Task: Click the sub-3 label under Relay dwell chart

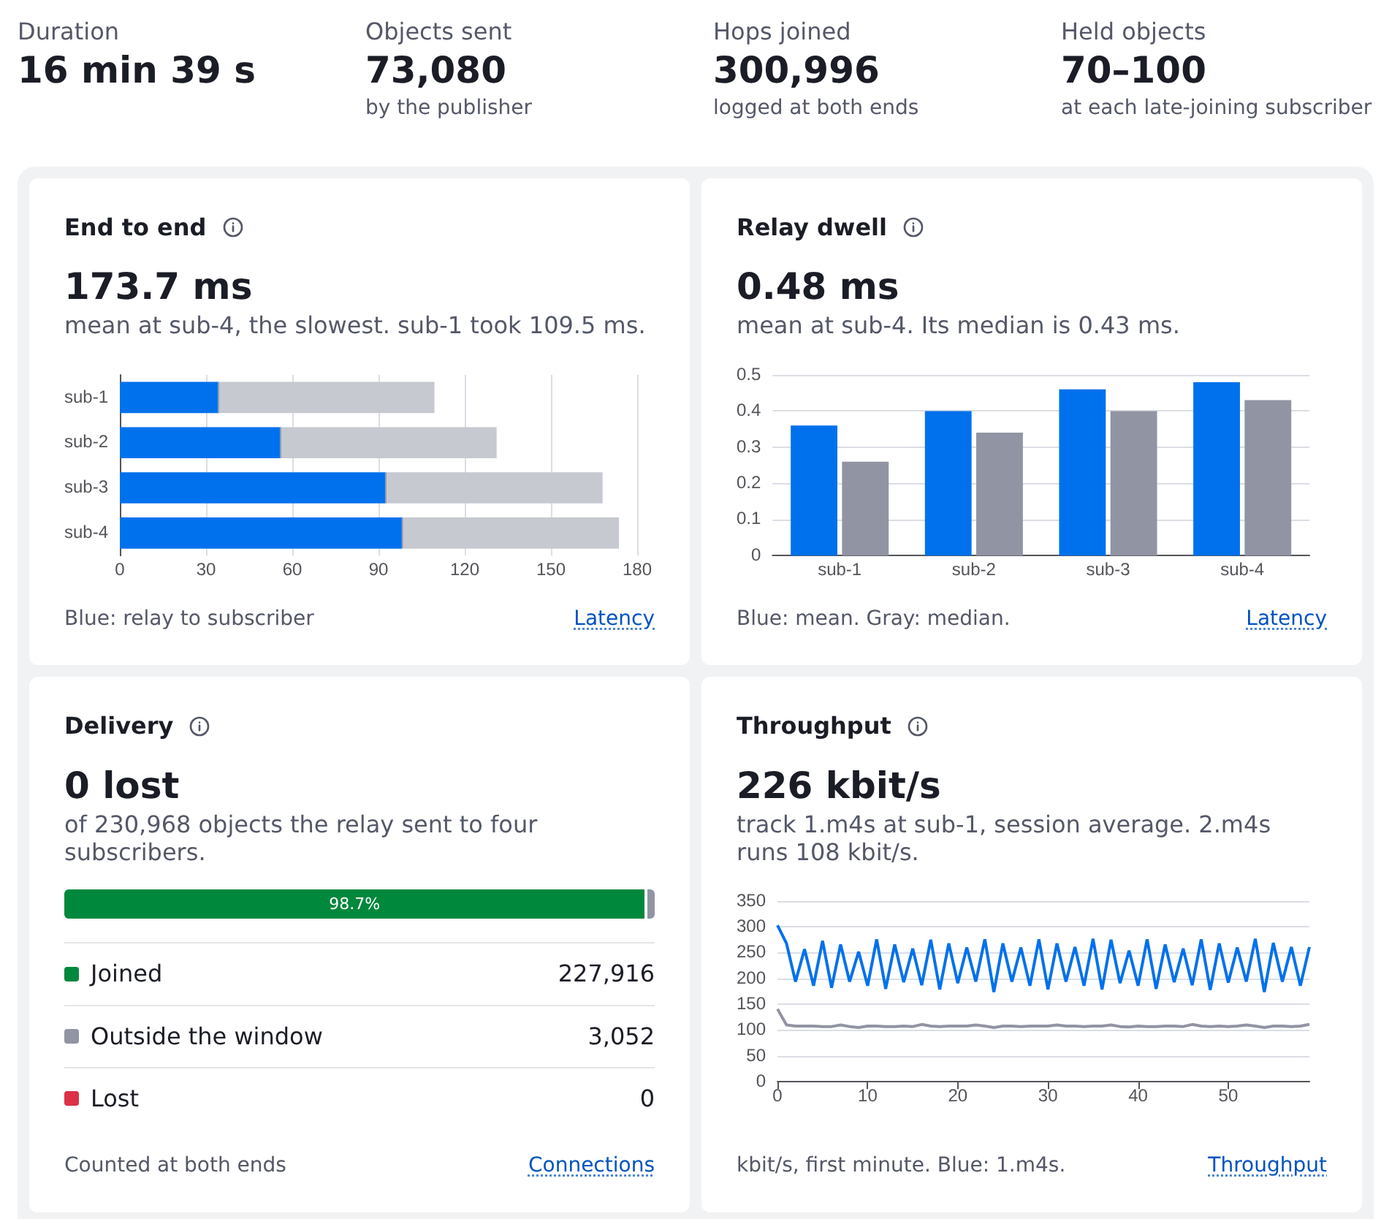Action: point(1108,569)
